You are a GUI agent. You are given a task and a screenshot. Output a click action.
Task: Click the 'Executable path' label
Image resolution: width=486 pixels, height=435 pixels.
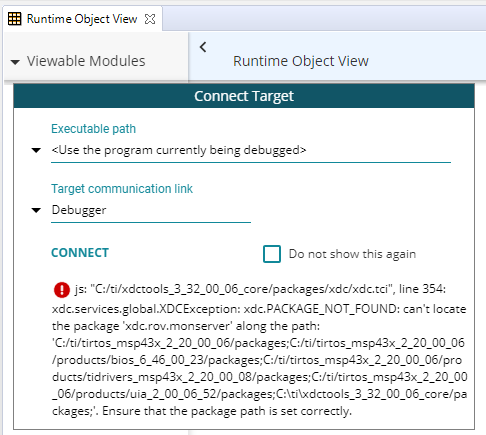(93, 129)
